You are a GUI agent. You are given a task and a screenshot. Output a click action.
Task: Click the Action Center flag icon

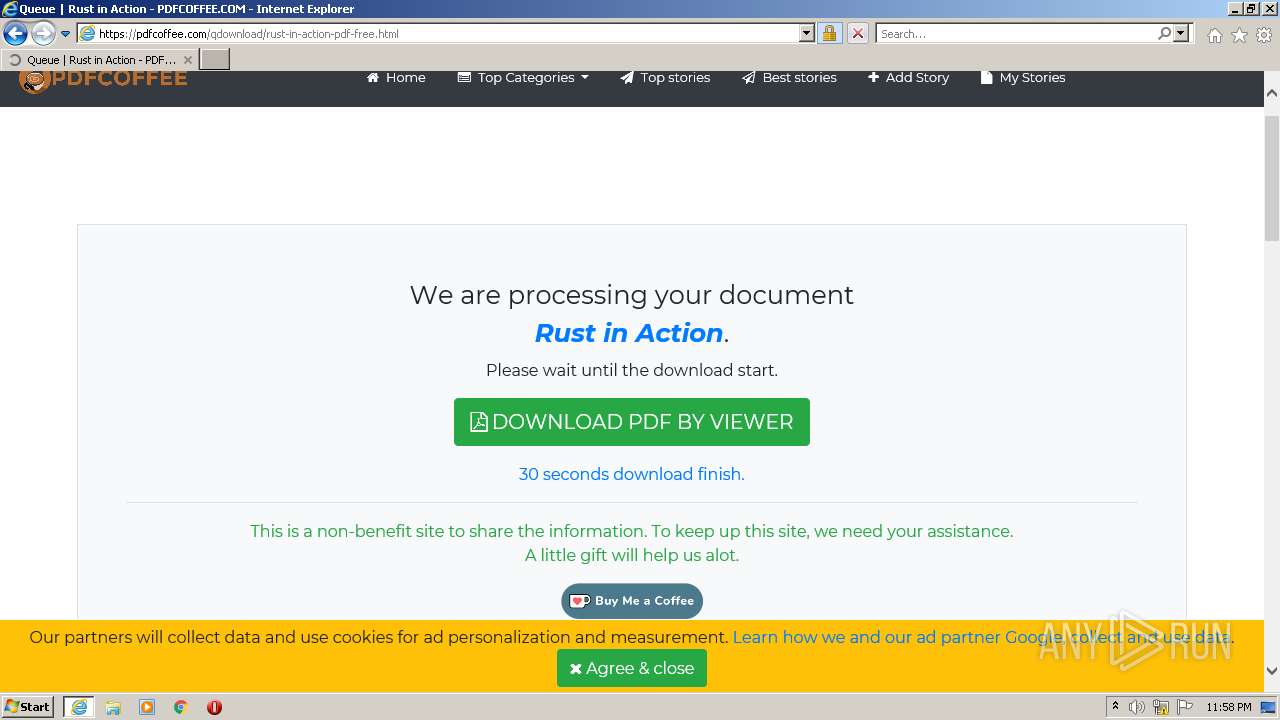point(1184,707)
